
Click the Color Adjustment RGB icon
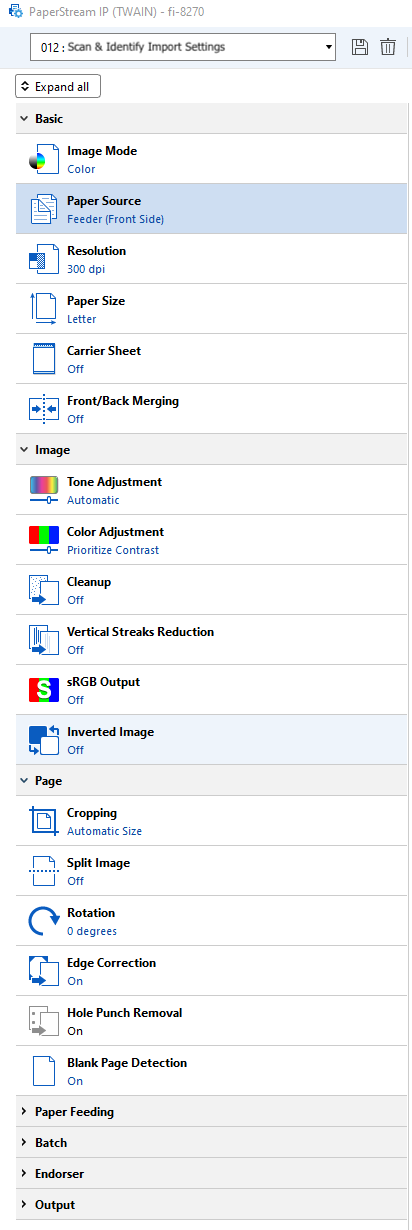pyautogui.click(x=43, y=540)
